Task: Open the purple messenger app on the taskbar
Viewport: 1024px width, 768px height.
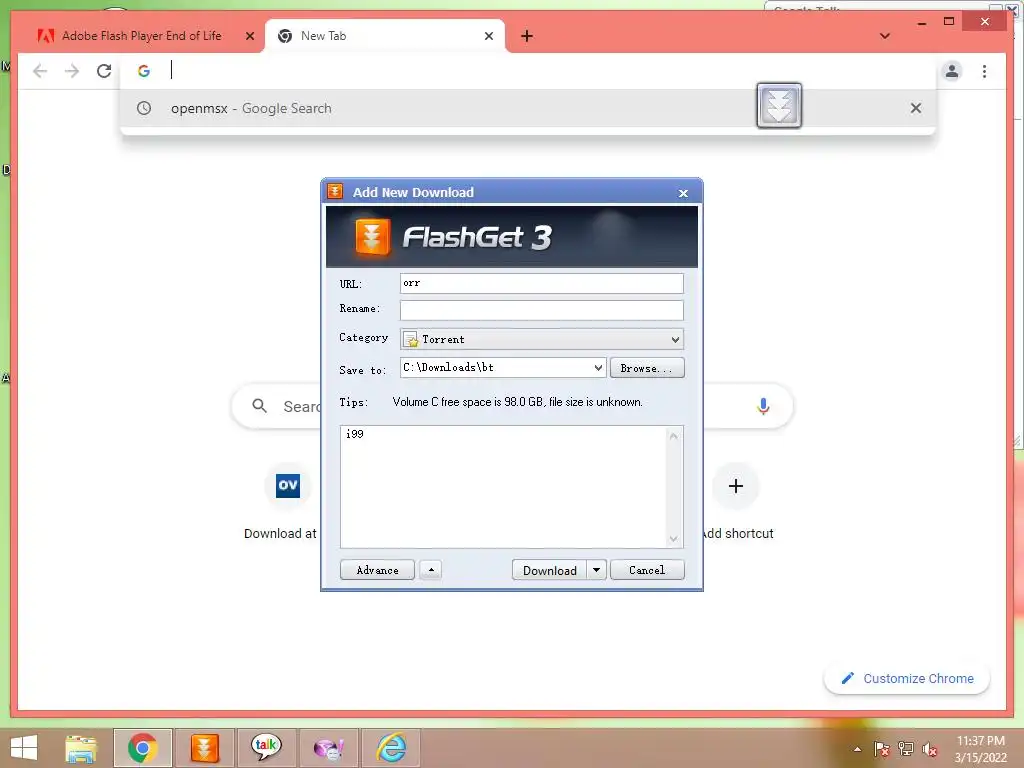Action: pyautogui.click(x=328, y=748)
